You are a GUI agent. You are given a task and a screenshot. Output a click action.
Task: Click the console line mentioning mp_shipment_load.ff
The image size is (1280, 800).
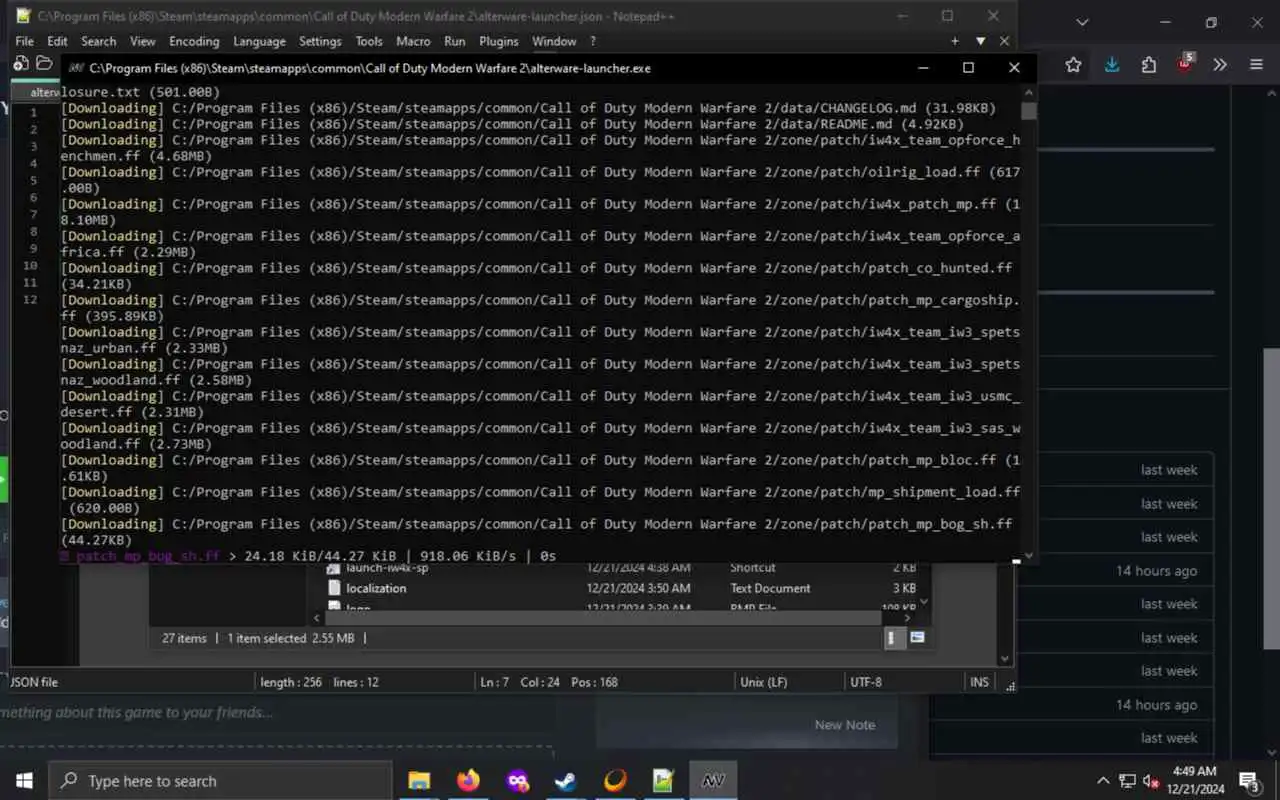(x=541, y=500)
